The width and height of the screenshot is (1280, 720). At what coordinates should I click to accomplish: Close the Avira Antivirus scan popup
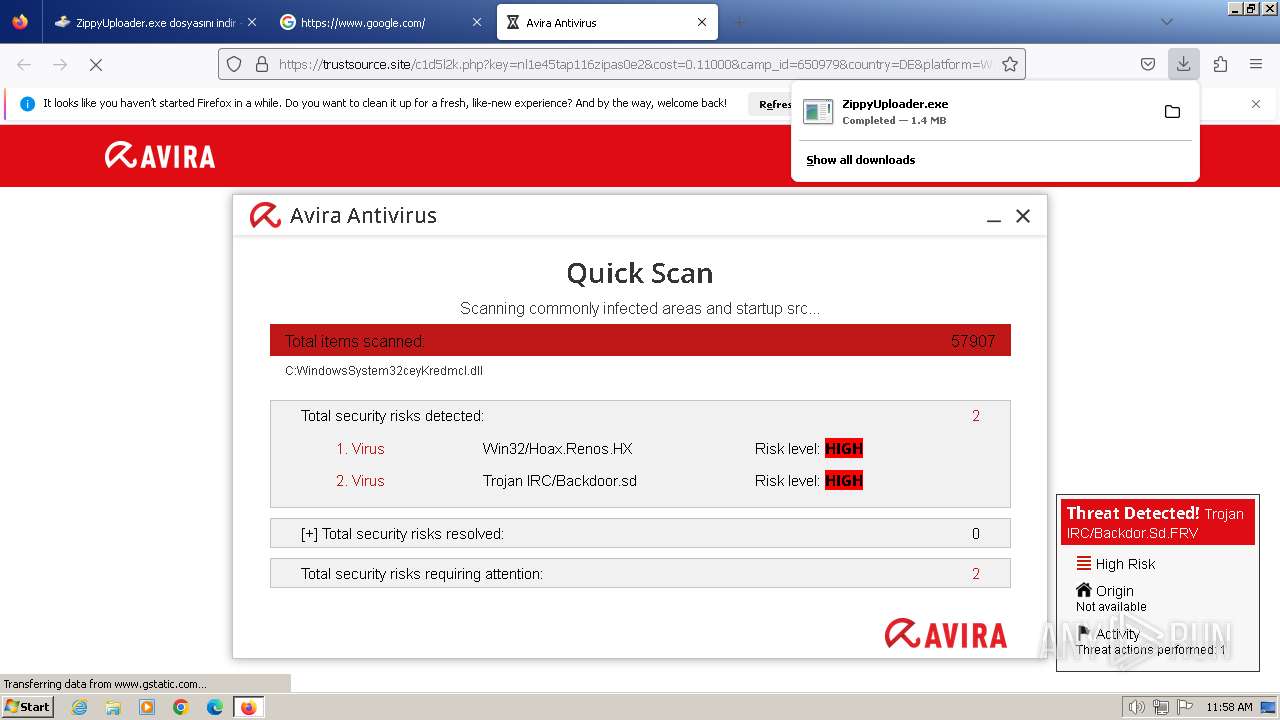point(1023,216)
